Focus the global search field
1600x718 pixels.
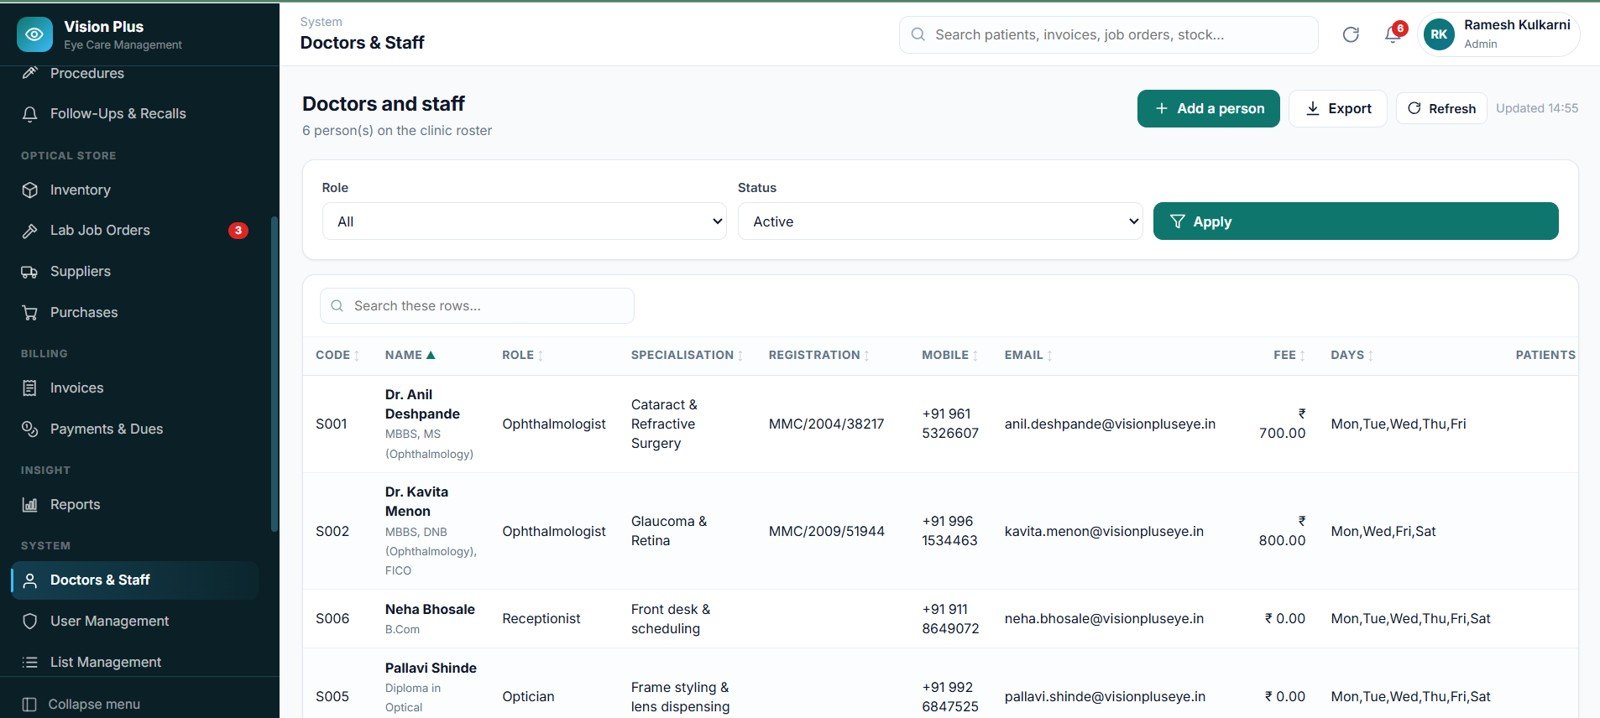click(x=1109, y=35)
